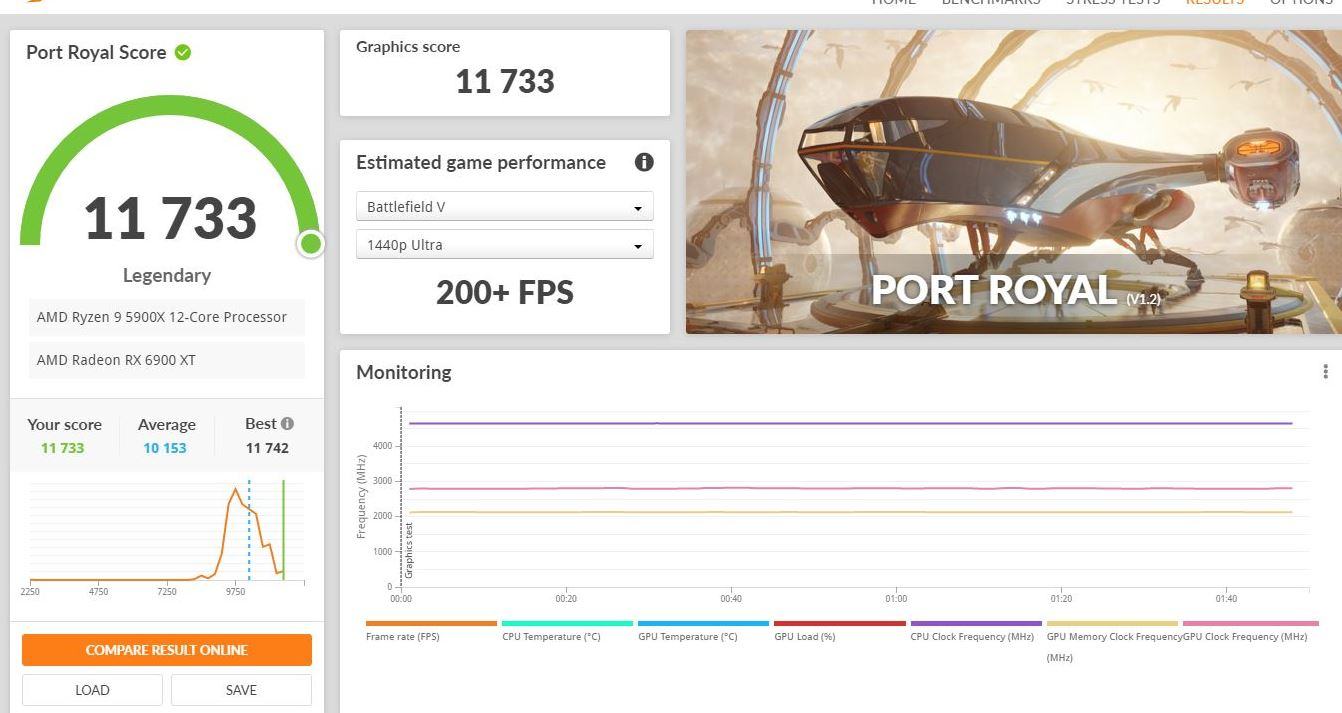Screen dimensions: 1342x713
Task: Click the Estimated game performance heading
Action: tap(481, 162)
